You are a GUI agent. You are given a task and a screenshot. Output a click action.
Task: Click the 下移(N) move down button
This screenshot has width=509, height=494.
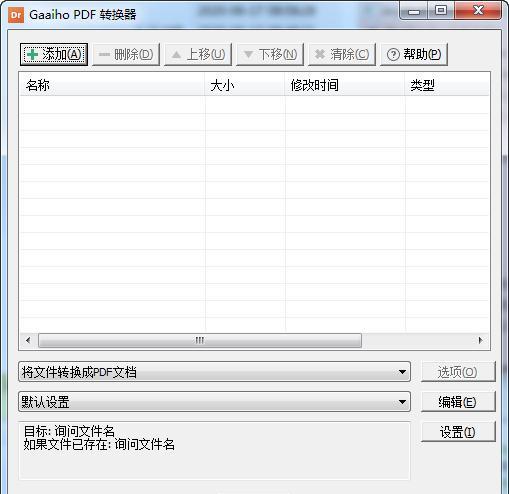pos(270,54)
